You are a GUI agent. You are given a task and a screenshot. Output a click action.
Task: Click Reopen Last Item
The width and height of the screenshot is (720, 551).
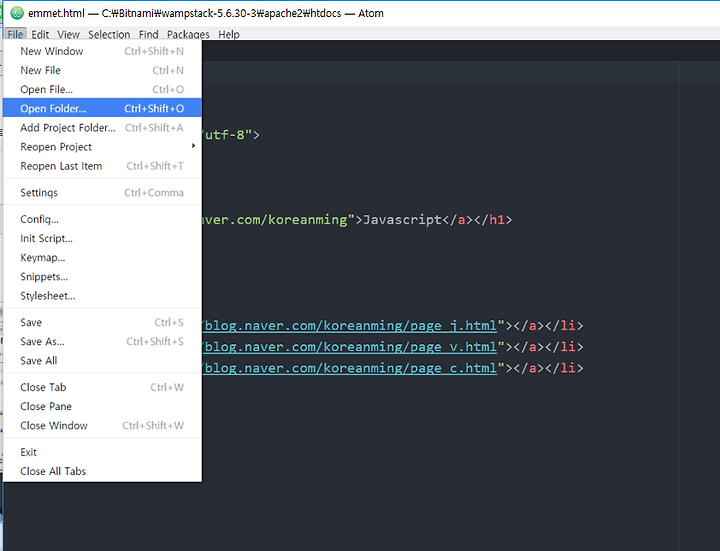(x=102, y=166)
